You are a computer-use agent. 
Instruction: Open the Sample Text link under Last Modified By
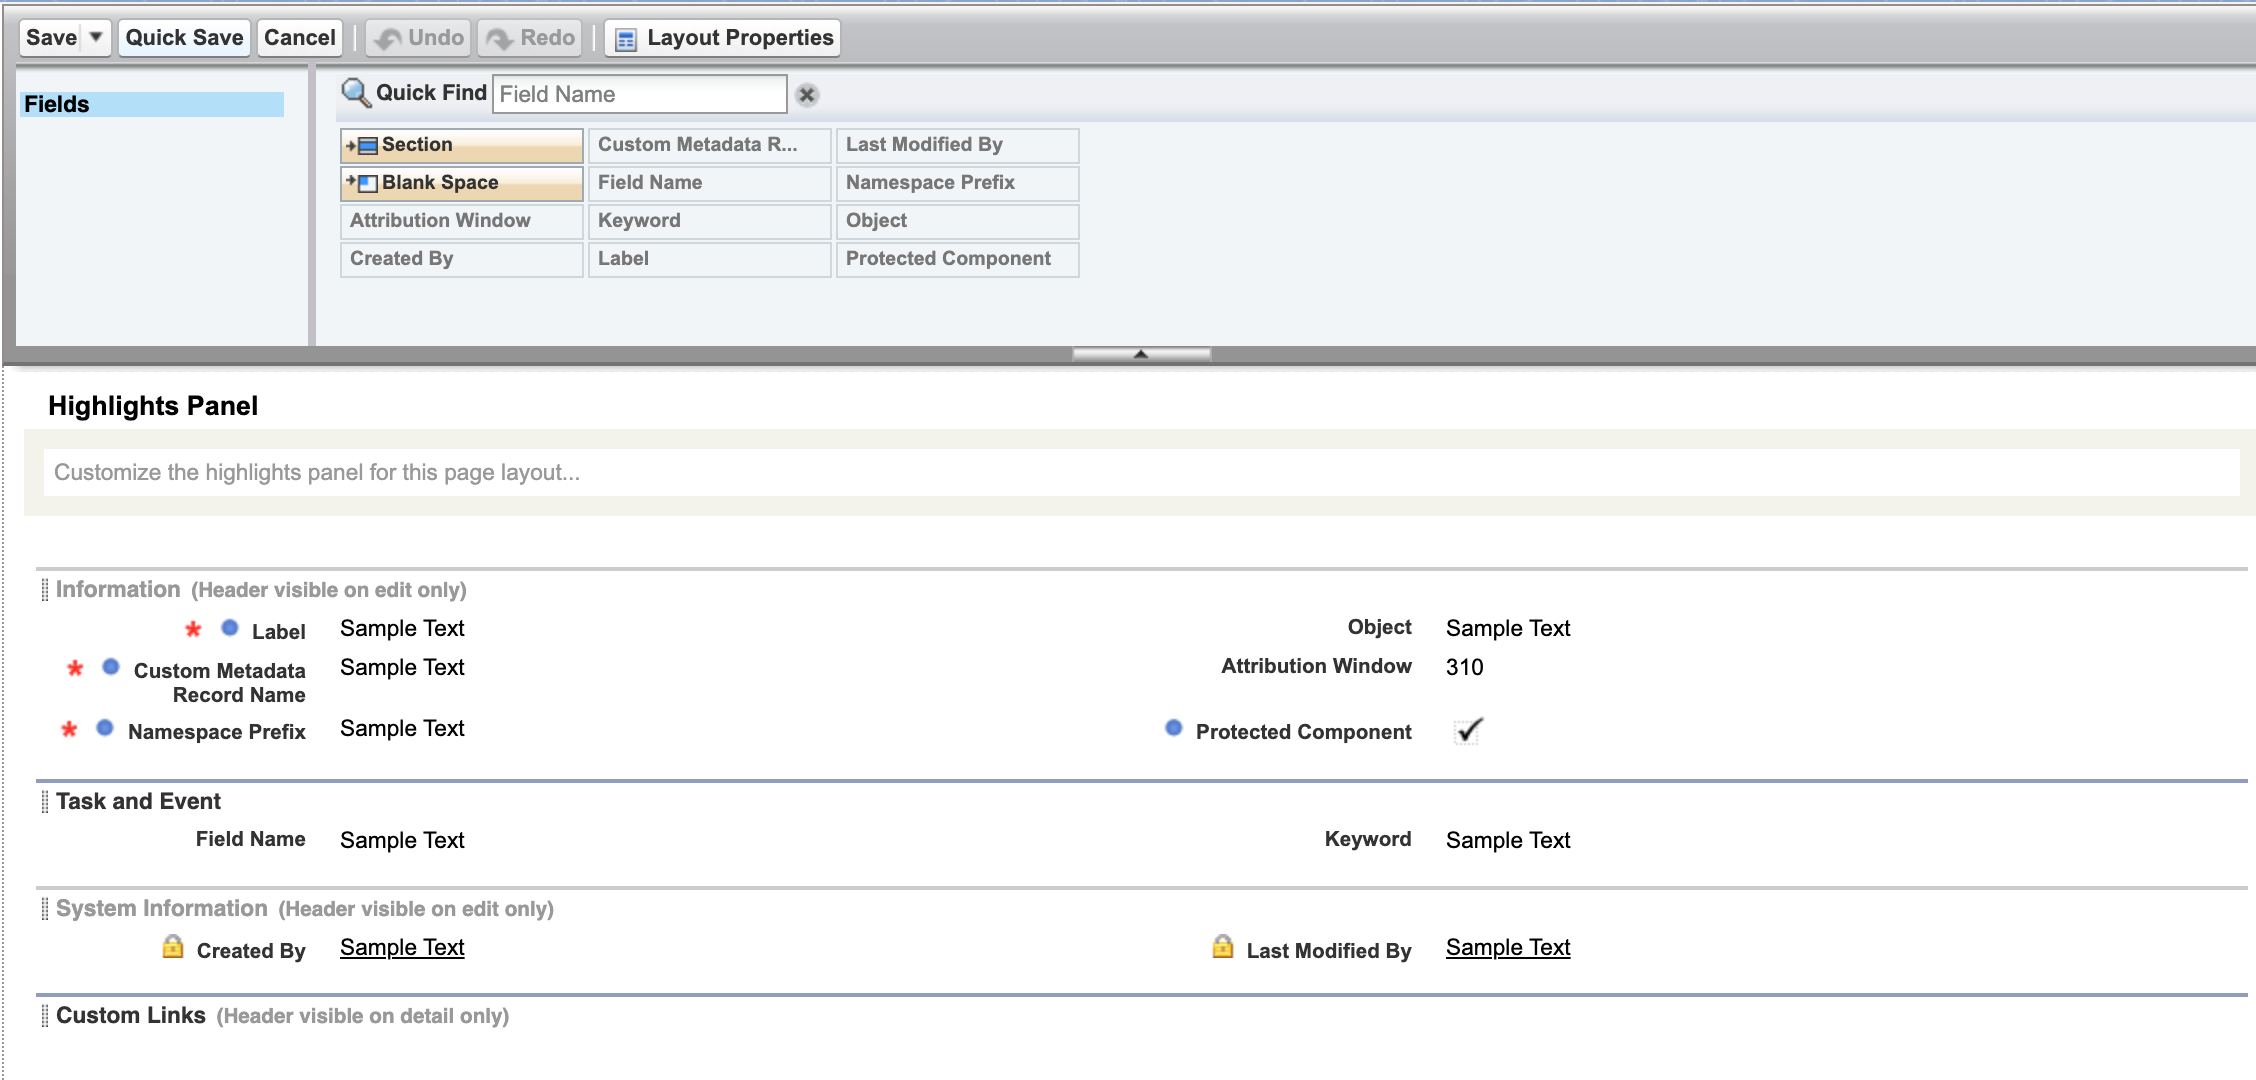point(1507,946)
